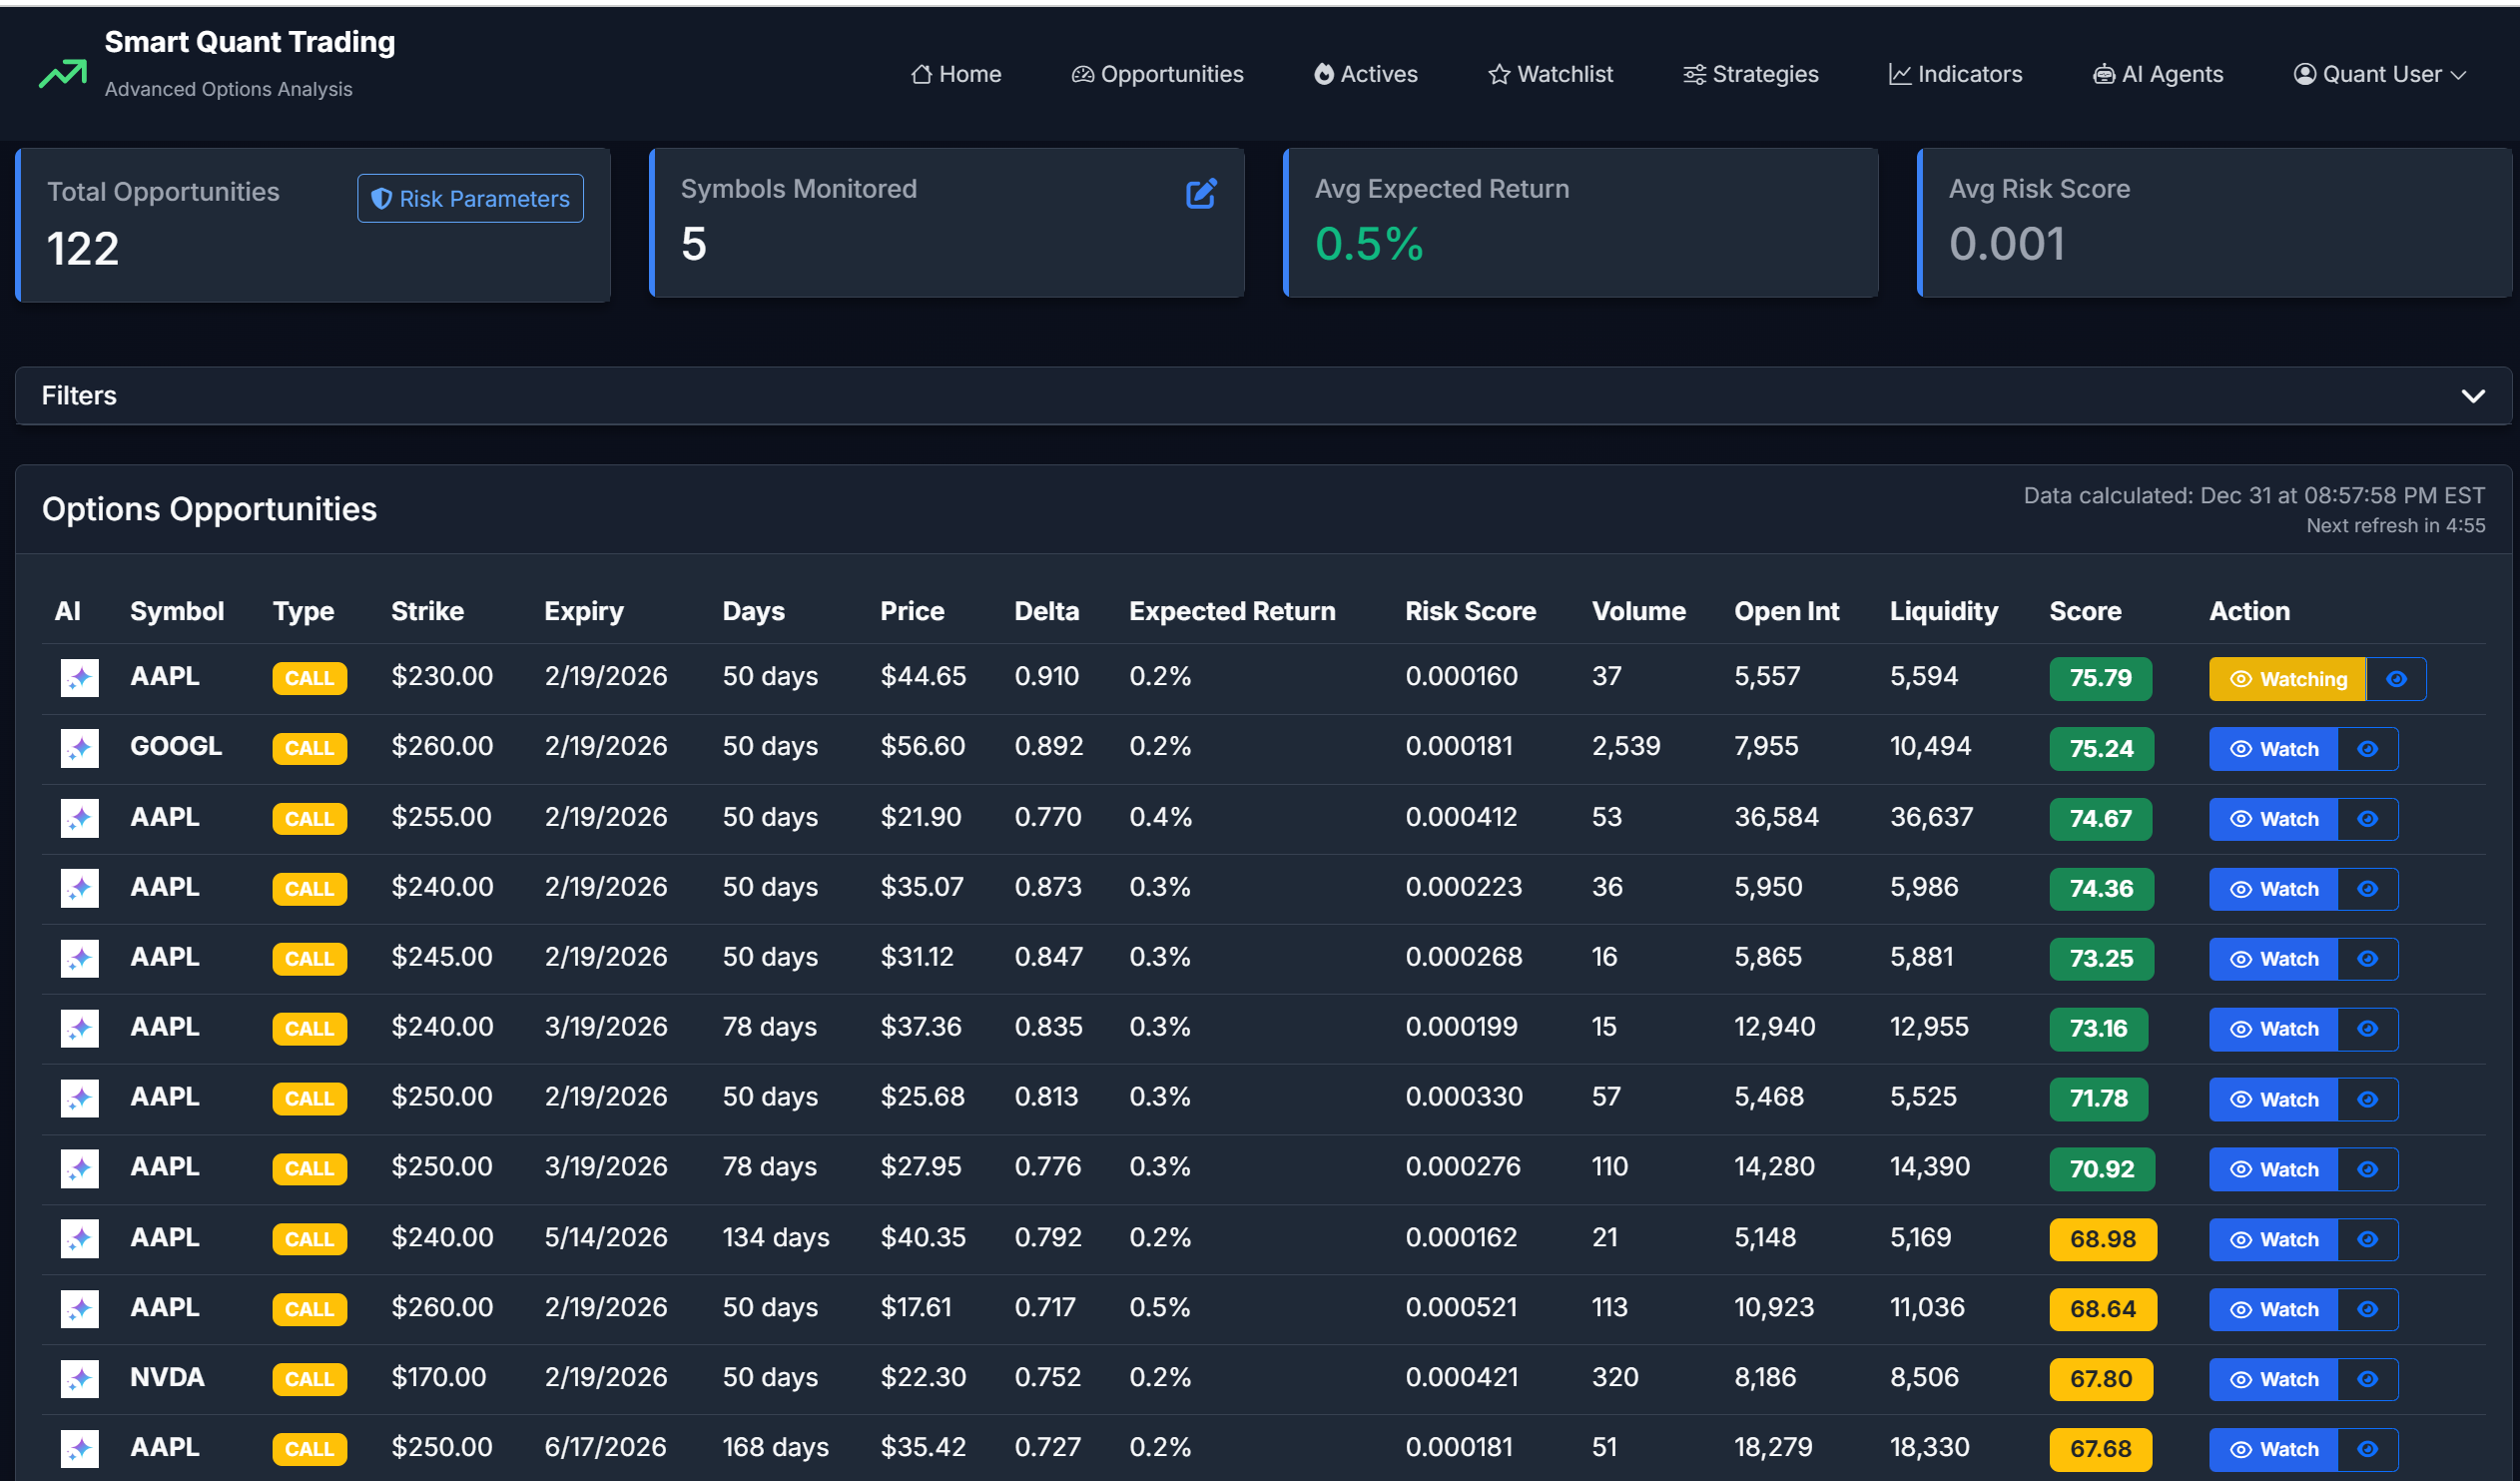2520x1481 pixels.
Task: Toggle the eye icon next to AAPL Watching button
Action: coord(2397,678)
